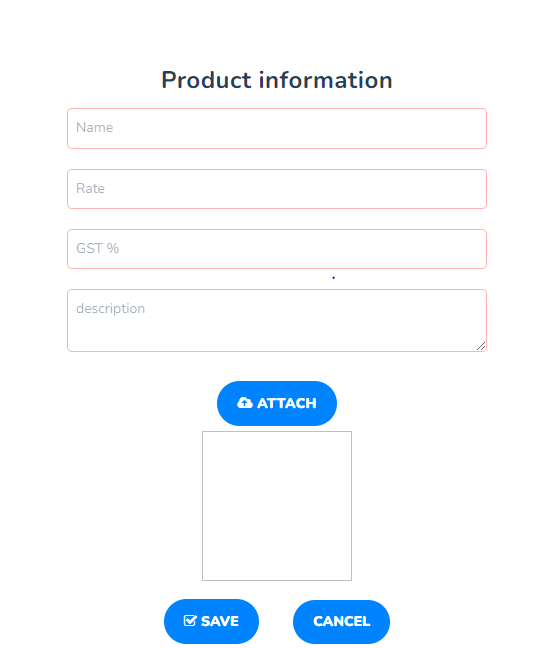Click into the GST % field
555x648 pixels.
pyautogui.click(x=277, y=249)
